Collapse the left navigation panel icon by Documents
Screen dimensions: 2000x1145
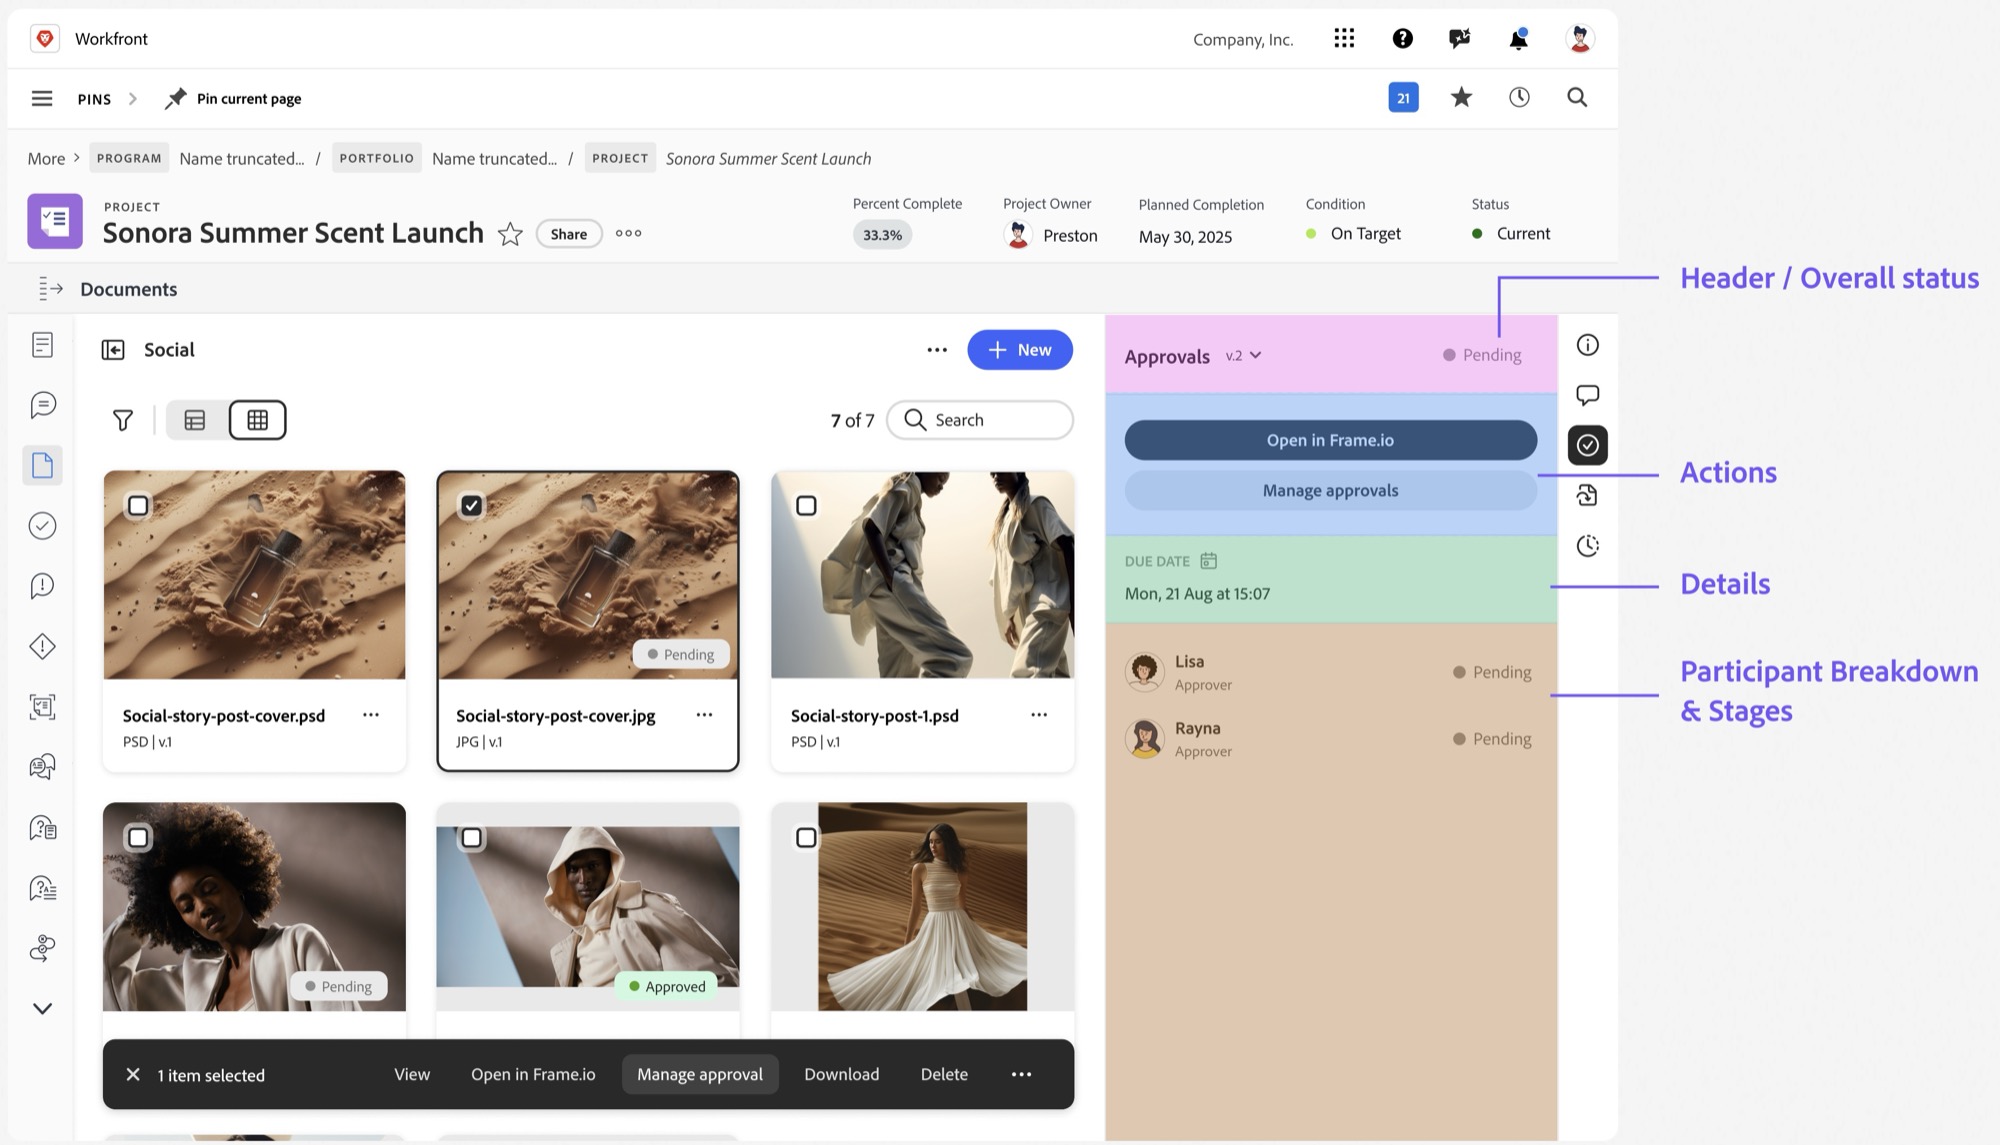point(50,289)
